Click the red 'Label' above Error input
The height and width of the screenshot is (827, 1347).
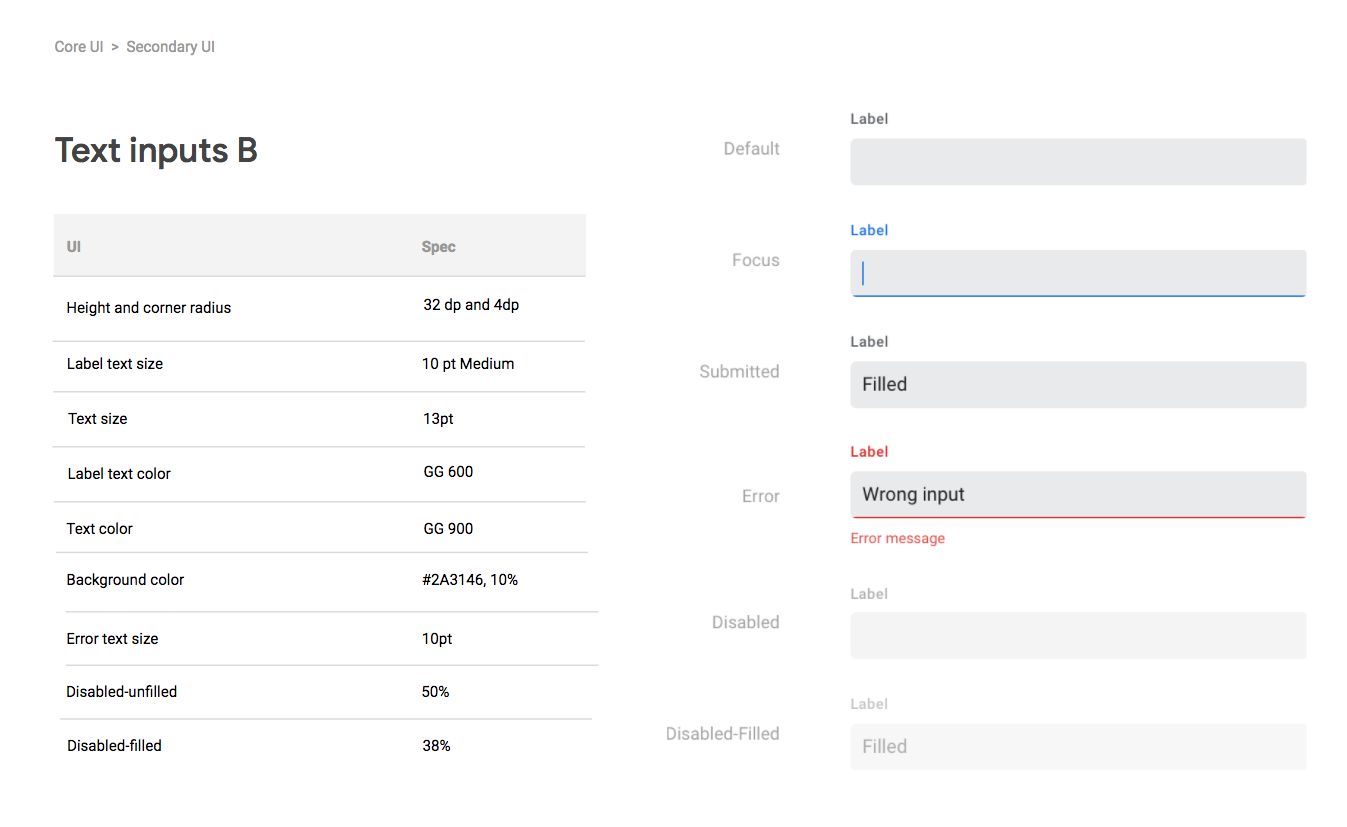pos(869,452)
